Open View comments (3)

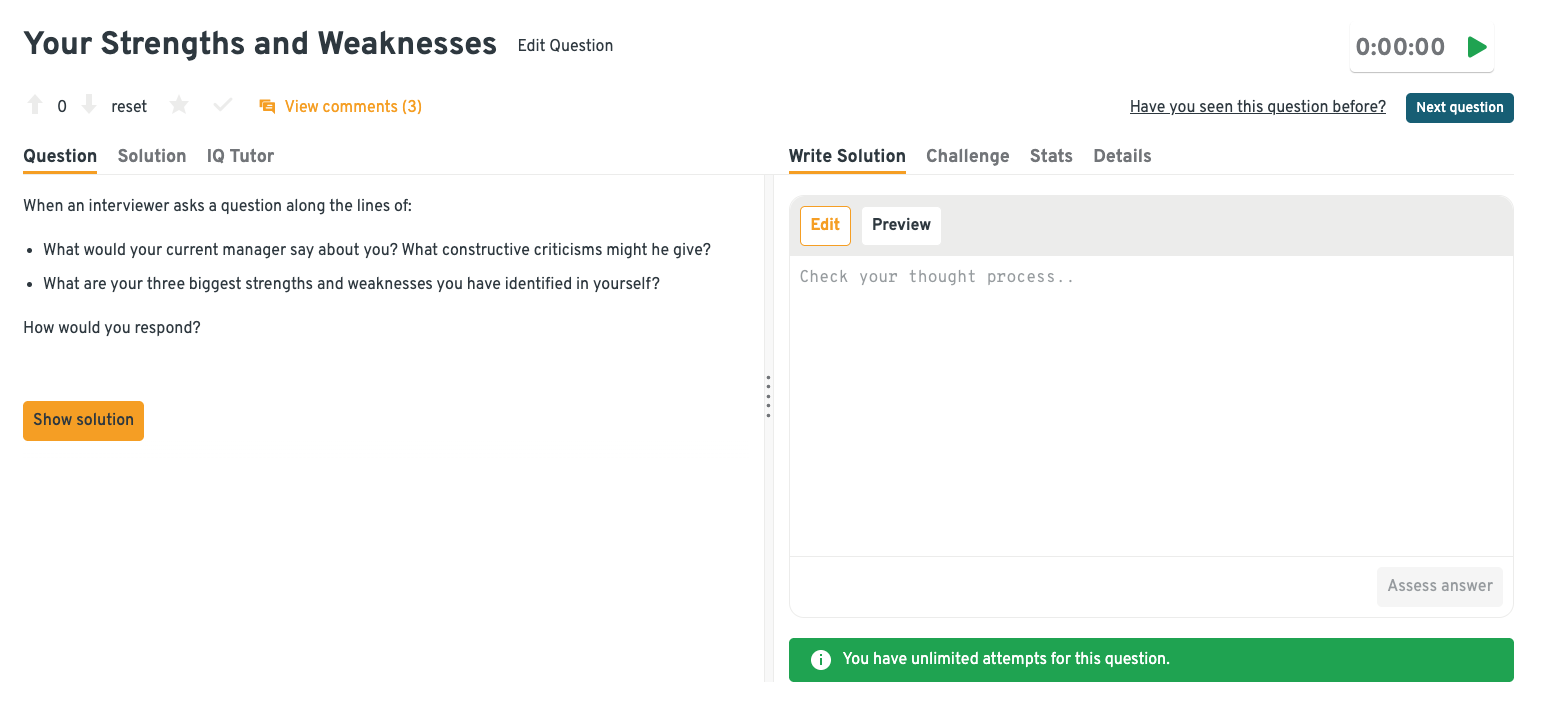pos(353,107)
